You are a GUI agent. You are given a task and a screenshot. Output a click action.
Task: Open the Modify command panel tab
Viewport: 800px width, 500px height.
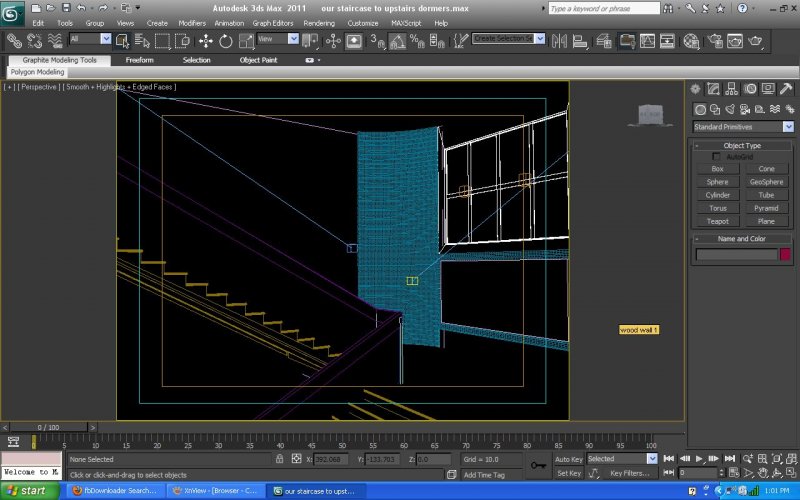(x=714, y=90)
